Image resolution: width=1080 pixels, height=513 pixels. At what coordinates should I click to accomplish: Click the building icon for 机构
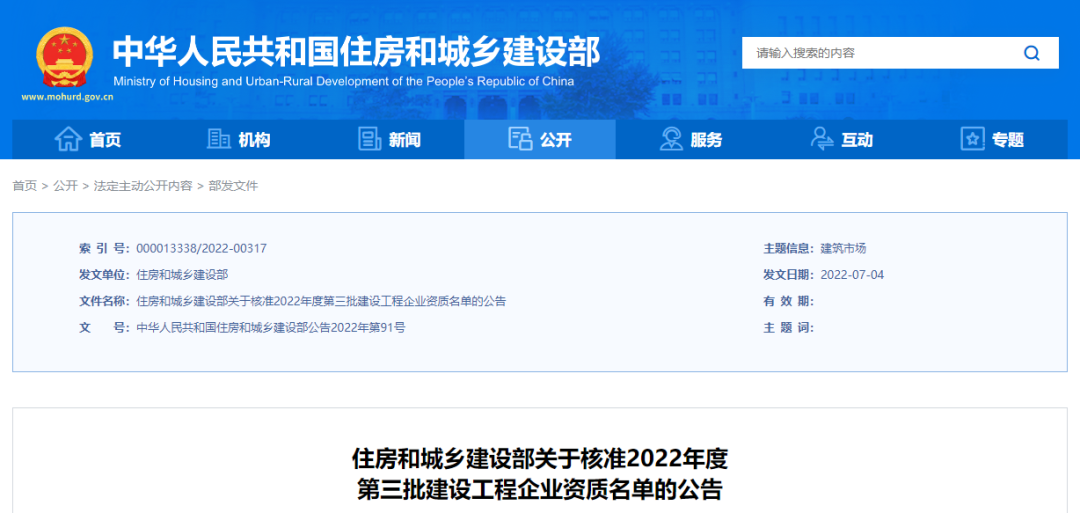(218, 140)
